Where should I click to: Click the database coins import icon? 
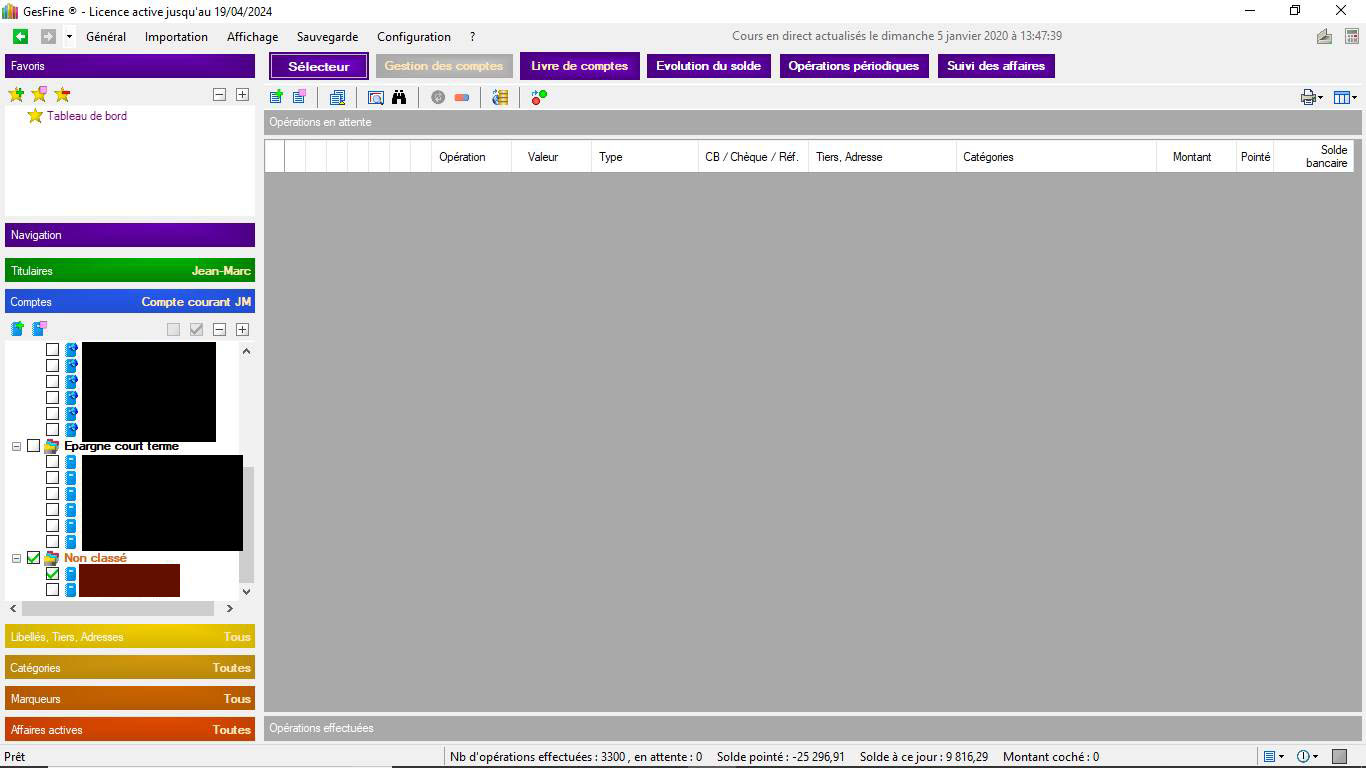[x=500, y=97]
